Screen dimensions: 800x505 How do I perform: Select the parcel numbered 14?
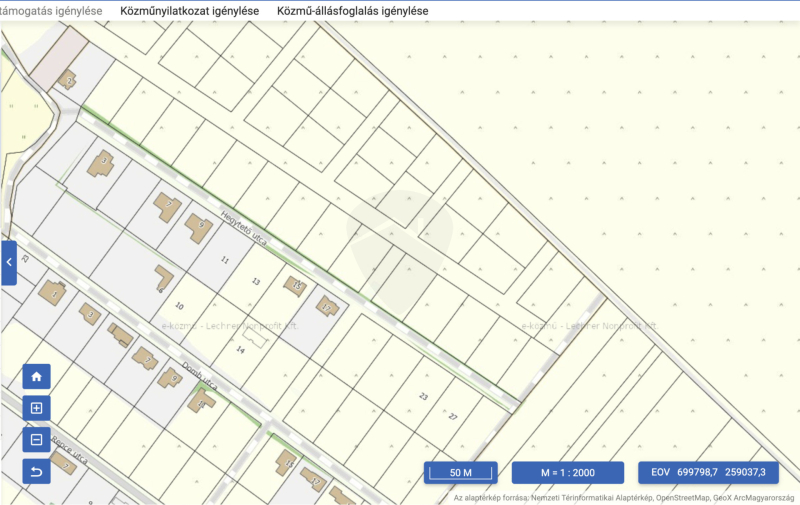[240, 350]
